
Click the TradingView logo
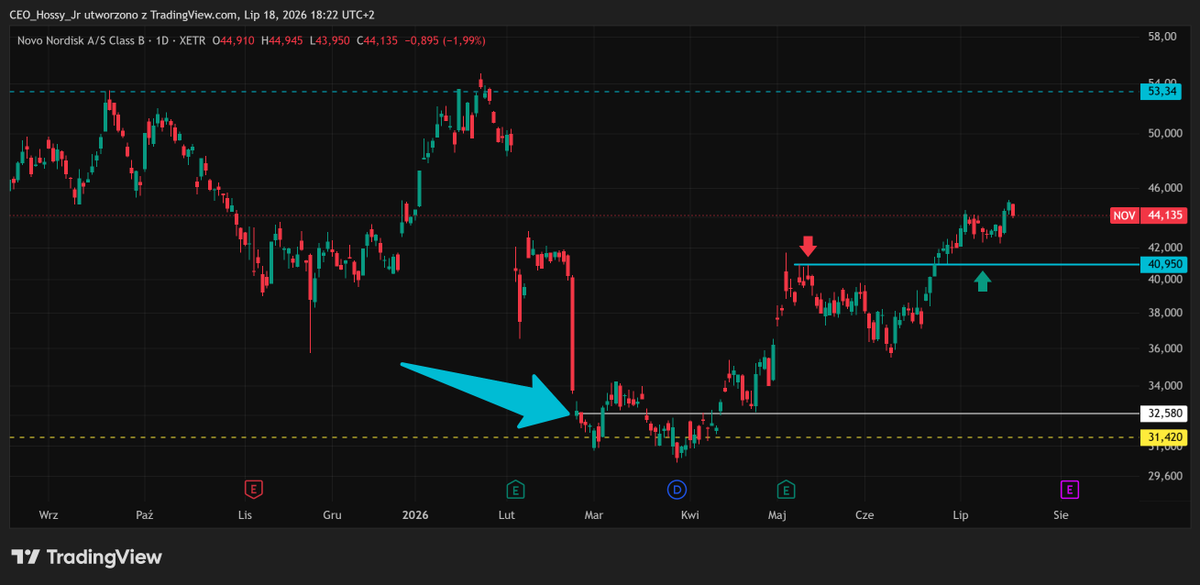tap(86, 557)
